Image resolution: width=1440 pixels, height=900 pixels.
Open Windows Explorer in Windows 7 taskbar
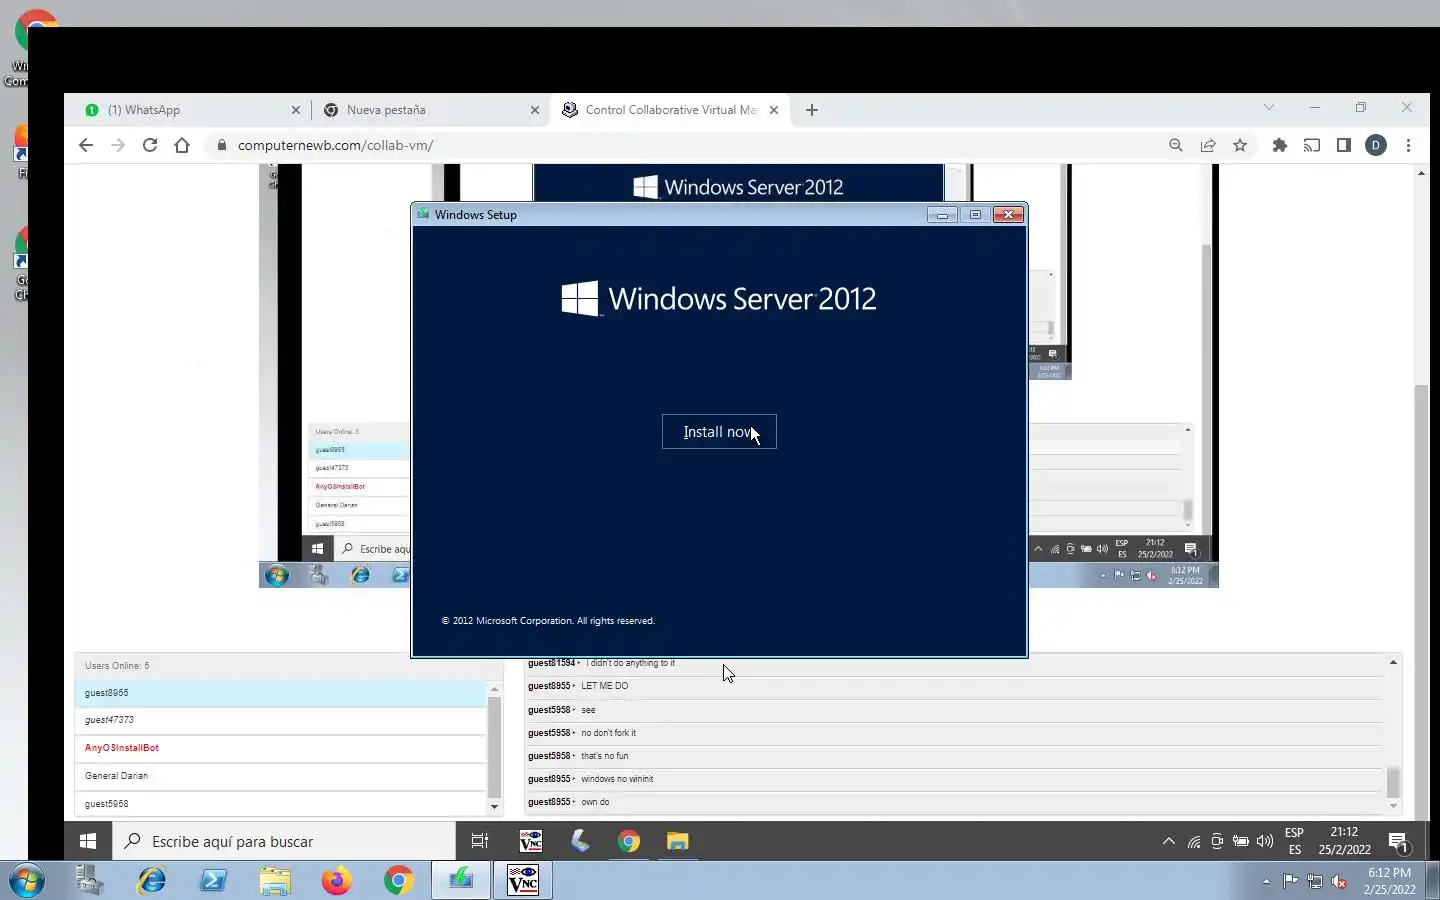coord(275,881)
